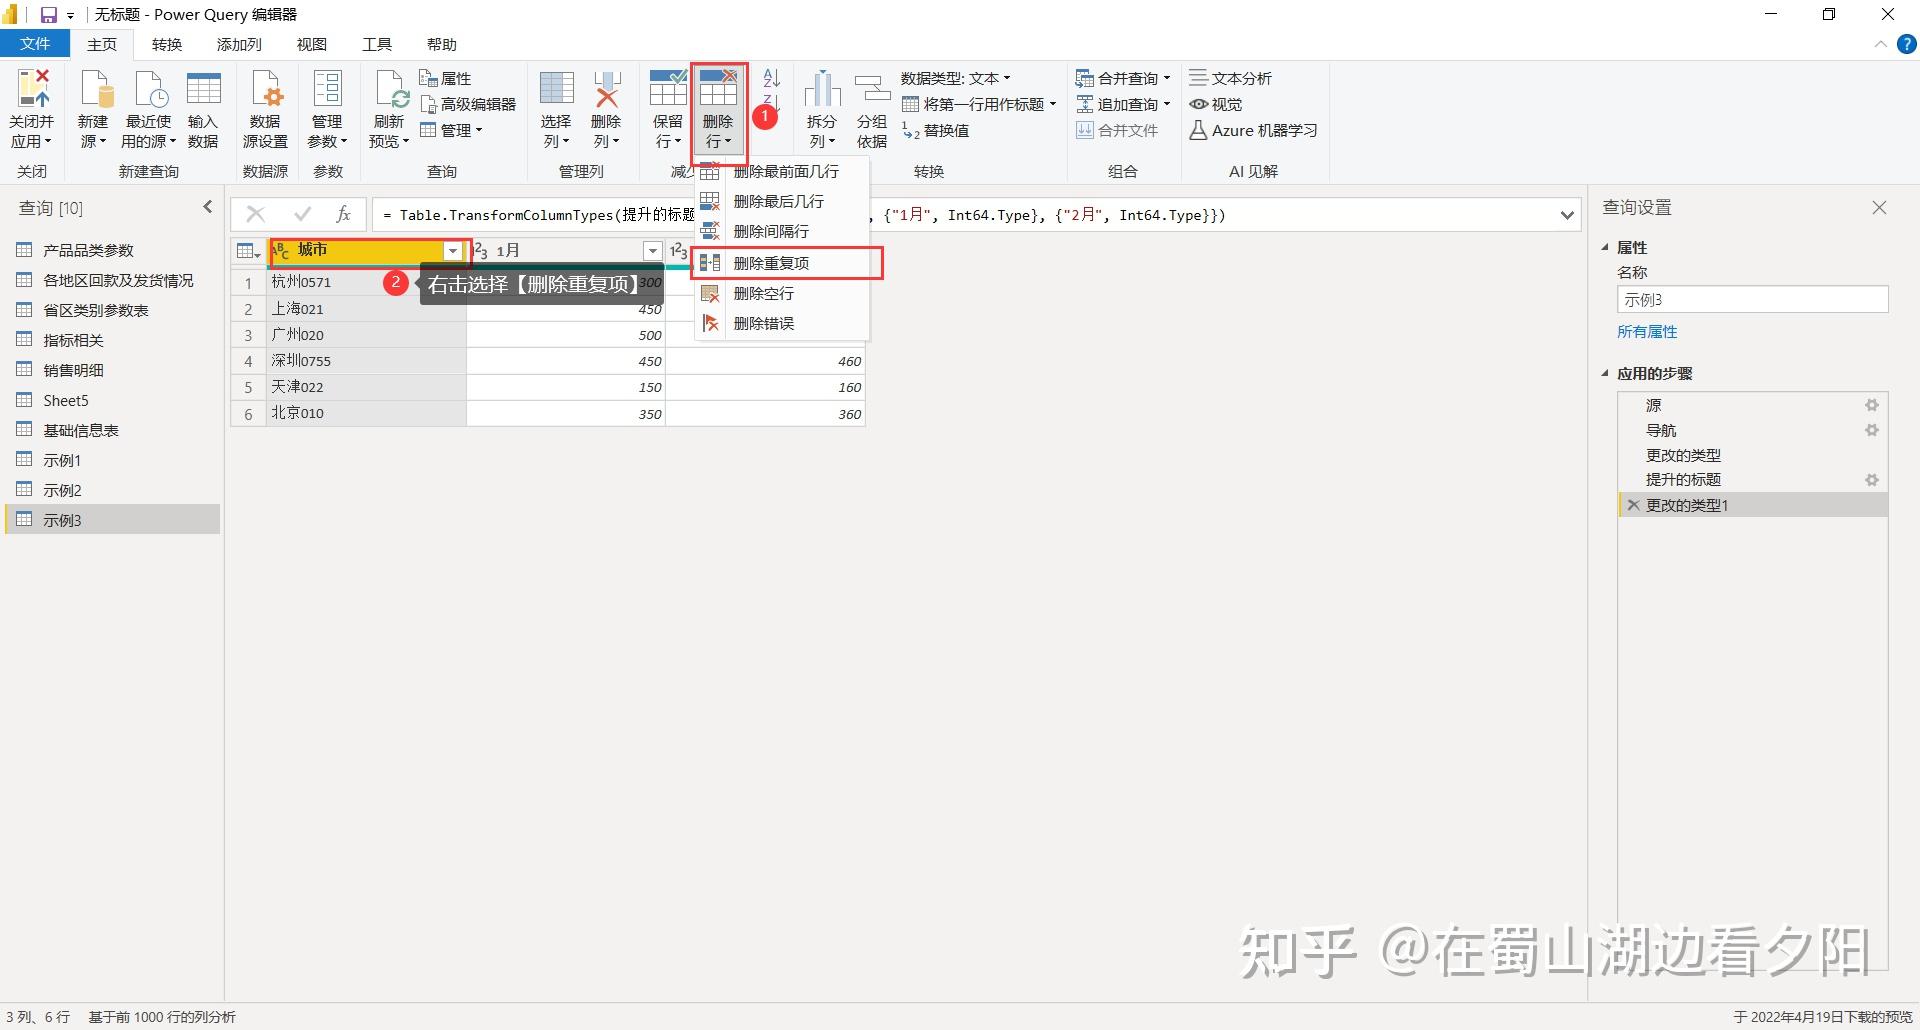Click the 所有属性 link
Screen dimensions: 1920x1030
point(1647,331)
